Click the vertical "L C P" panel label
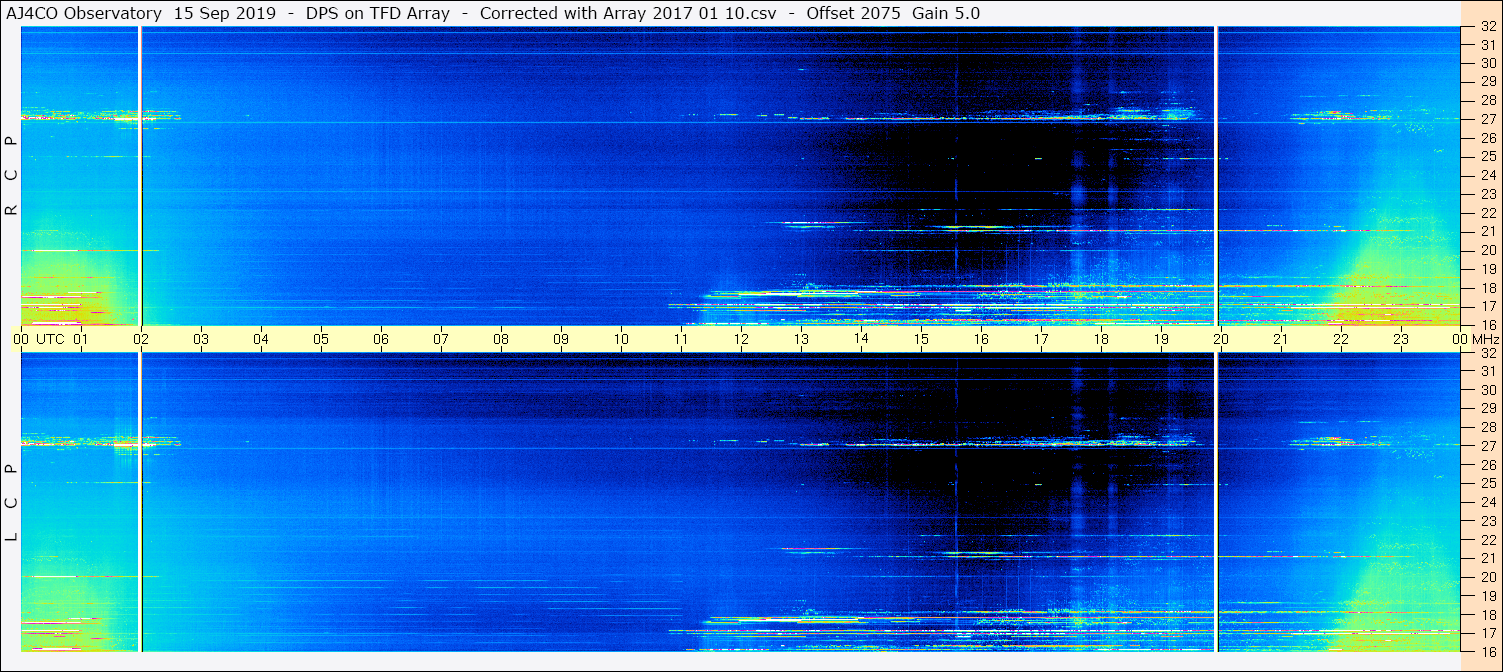Image resolution: width=1503 pixels, height=672 pixels. tap(12, 502)
